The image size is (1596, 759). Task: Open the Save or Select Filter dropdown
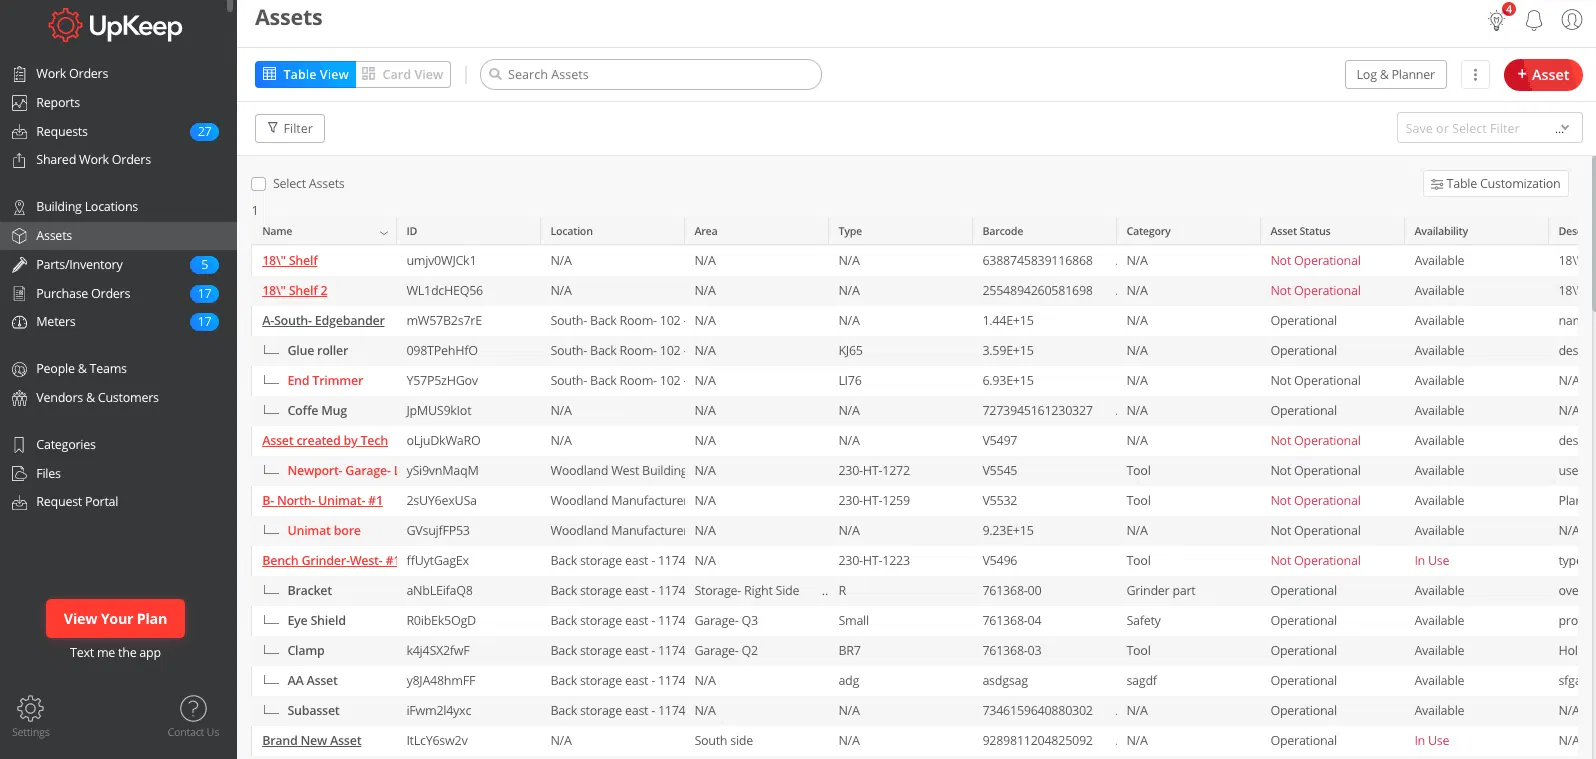click(1488, 129)
